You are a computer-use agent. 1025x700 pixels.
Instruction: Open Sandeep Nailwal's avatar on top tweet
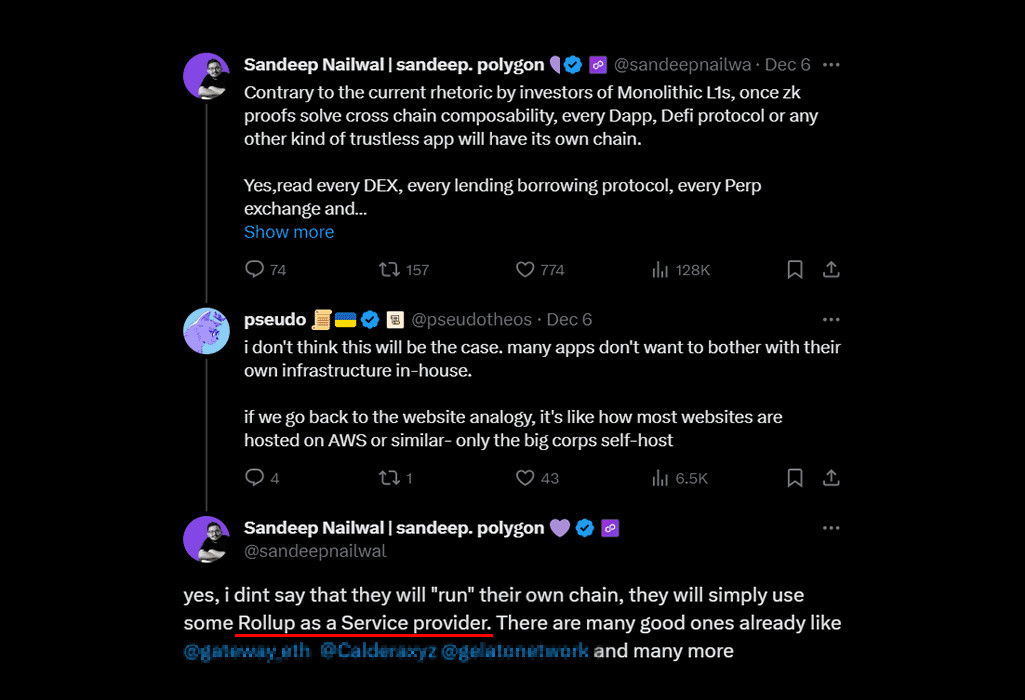coord(207,76)
